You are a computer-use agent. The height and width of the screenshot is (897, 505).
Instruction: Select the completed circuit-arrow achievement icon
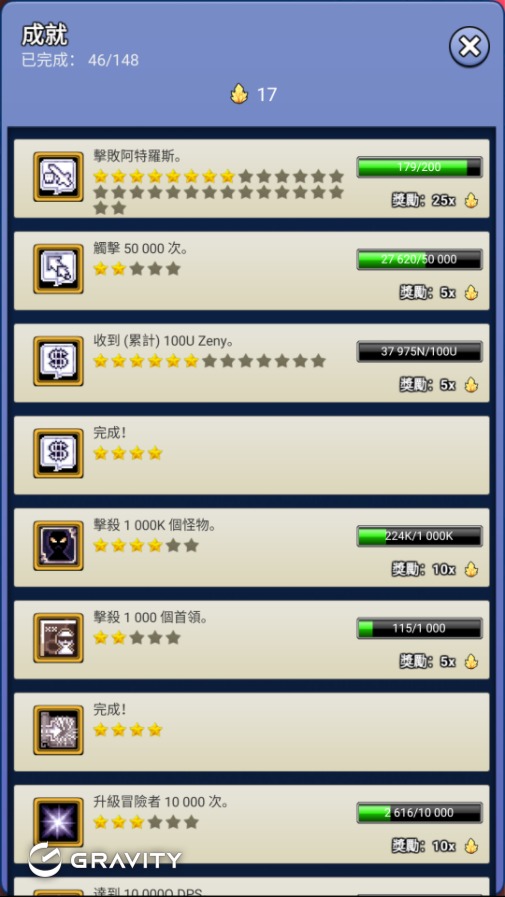point(58,730)
